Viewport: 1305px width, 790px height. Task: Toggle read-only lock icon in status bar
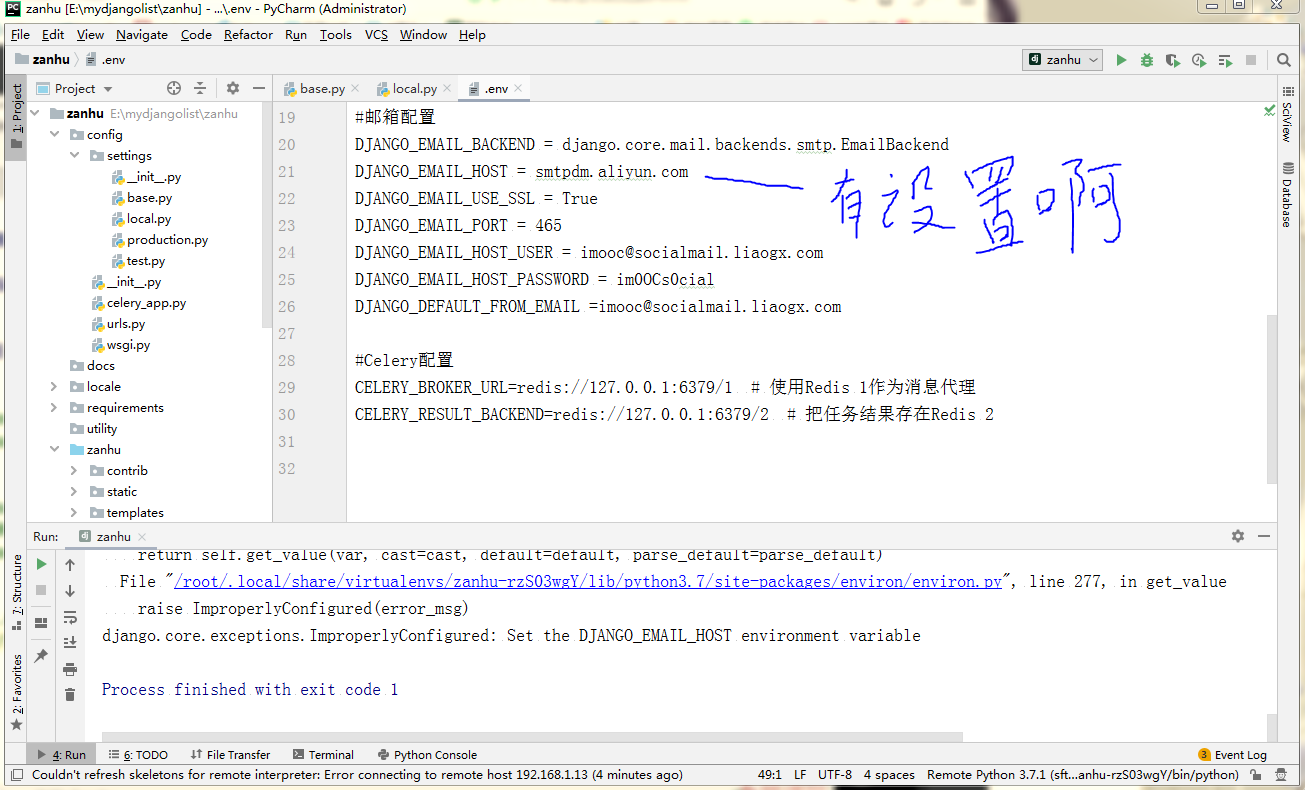(1258, 775)
